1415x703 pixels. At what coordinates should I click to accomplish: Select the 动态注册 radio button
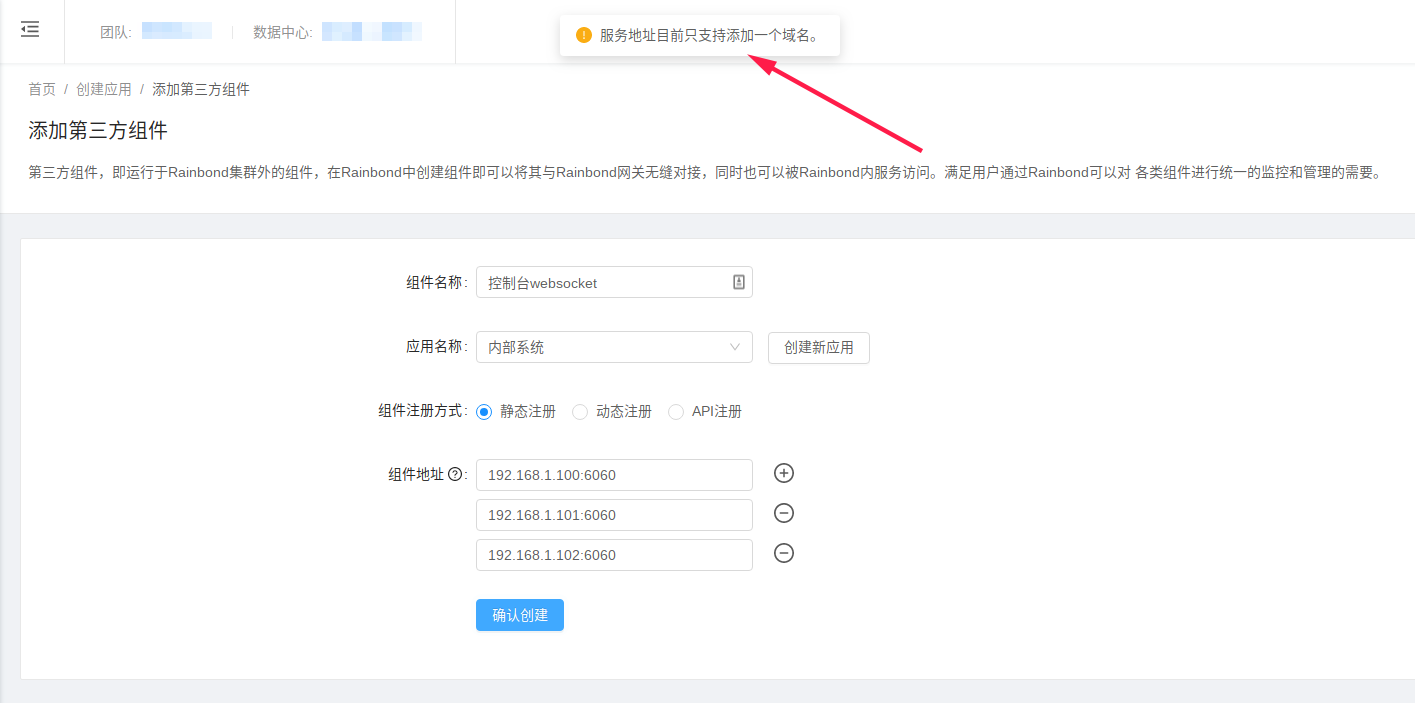tap(580, 411)
